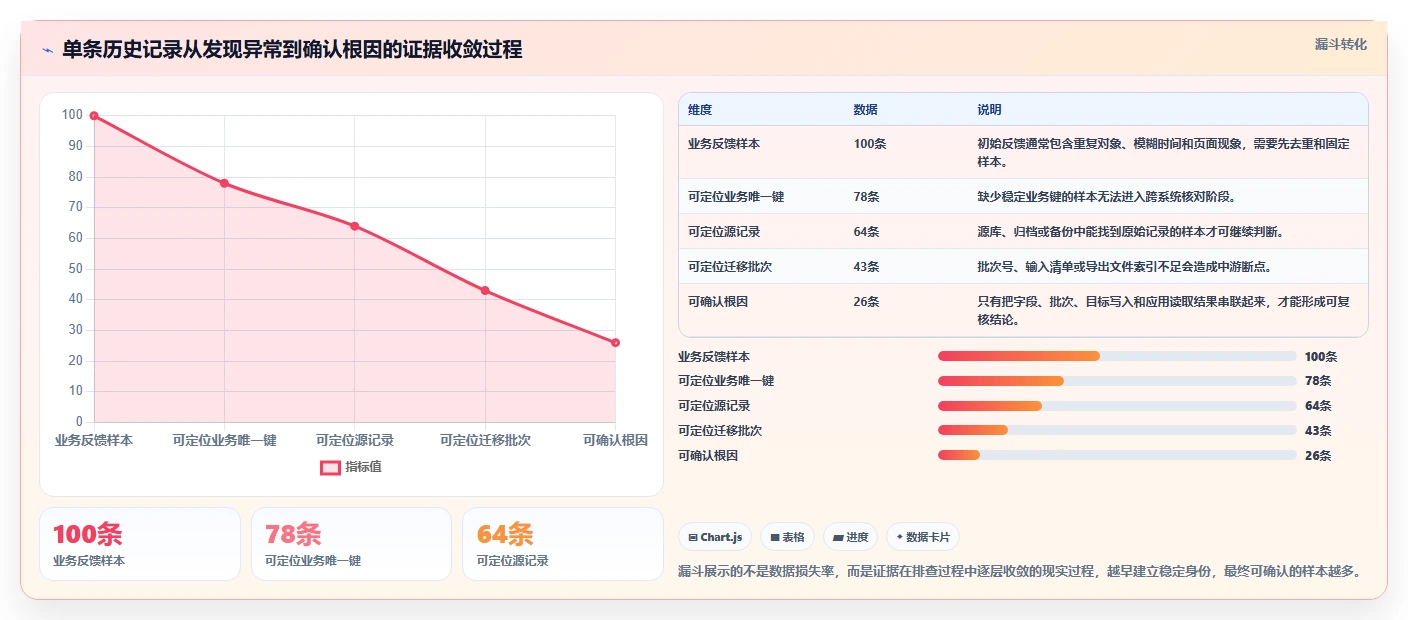Image resolution: width=1408 pixels, height=620 pixels.
Task: Click the 可定位迁移批次 progress bar
Action: 1117,430
